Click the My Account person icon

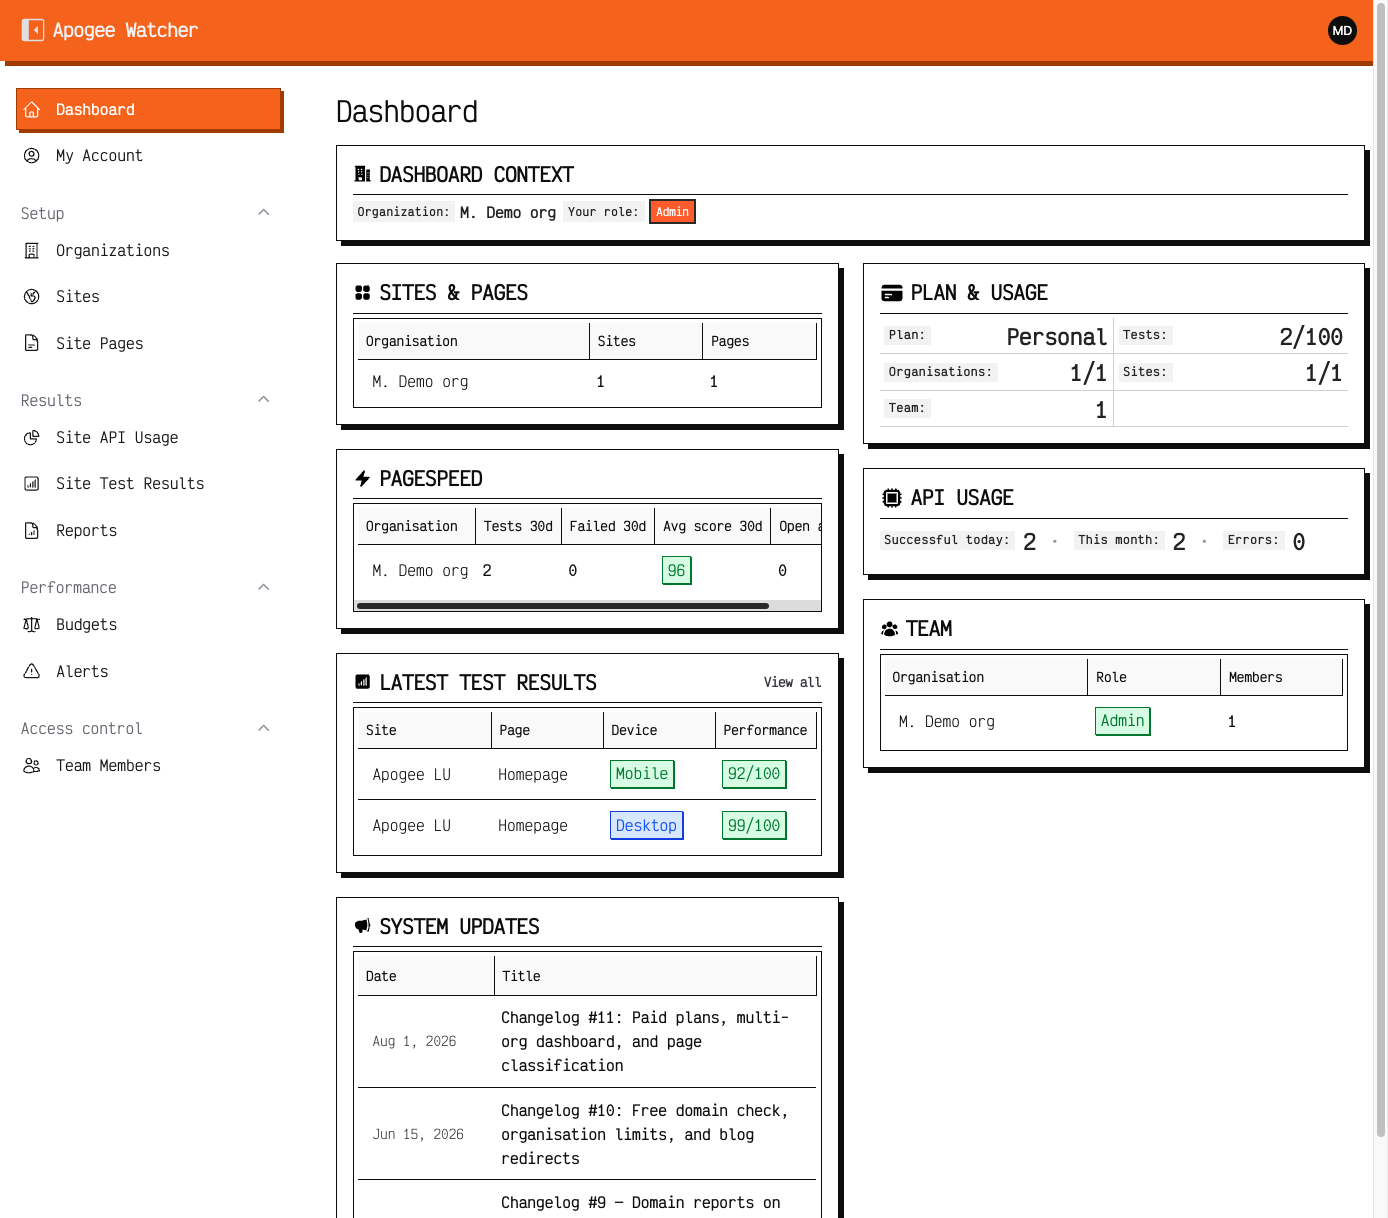click(x=32, y=156)
